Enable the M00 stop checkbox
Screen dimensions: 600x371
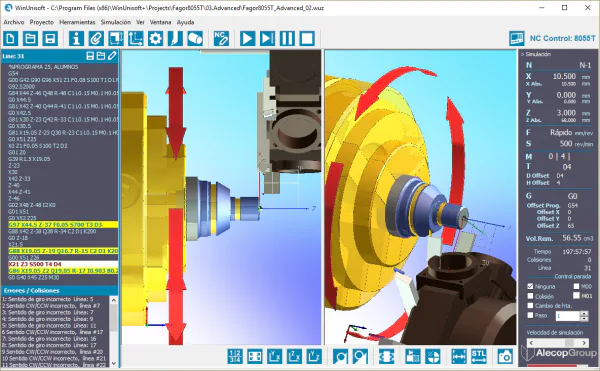coord(576,286)
